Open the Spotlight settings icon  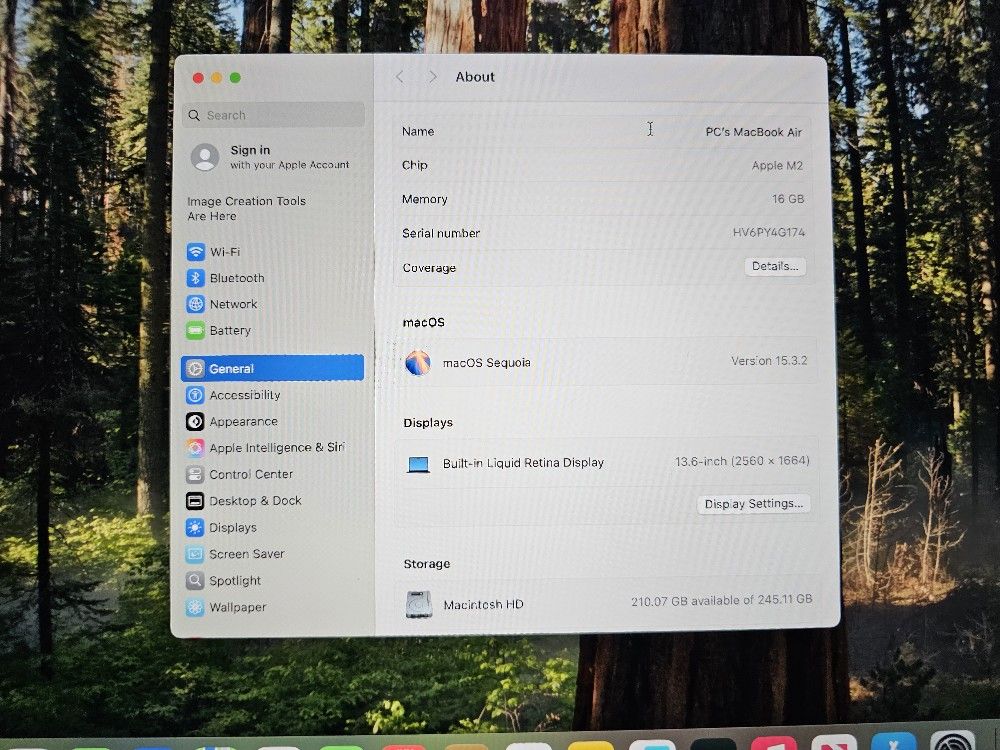195,581
